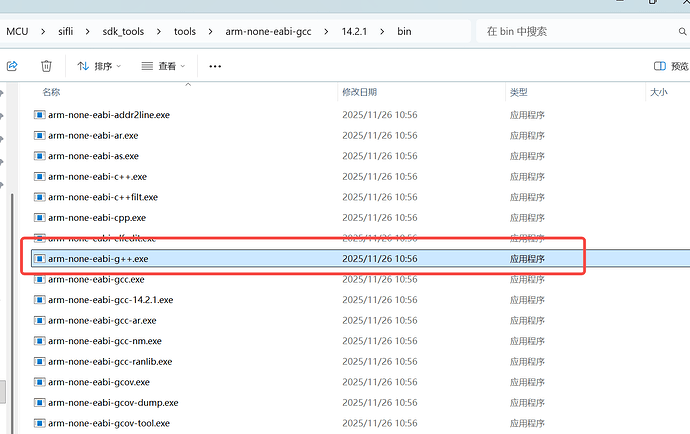The width and height of the screenshot is (690, 434).
Task: Open the 查看 view dropdown
Action: pos(164,66)
